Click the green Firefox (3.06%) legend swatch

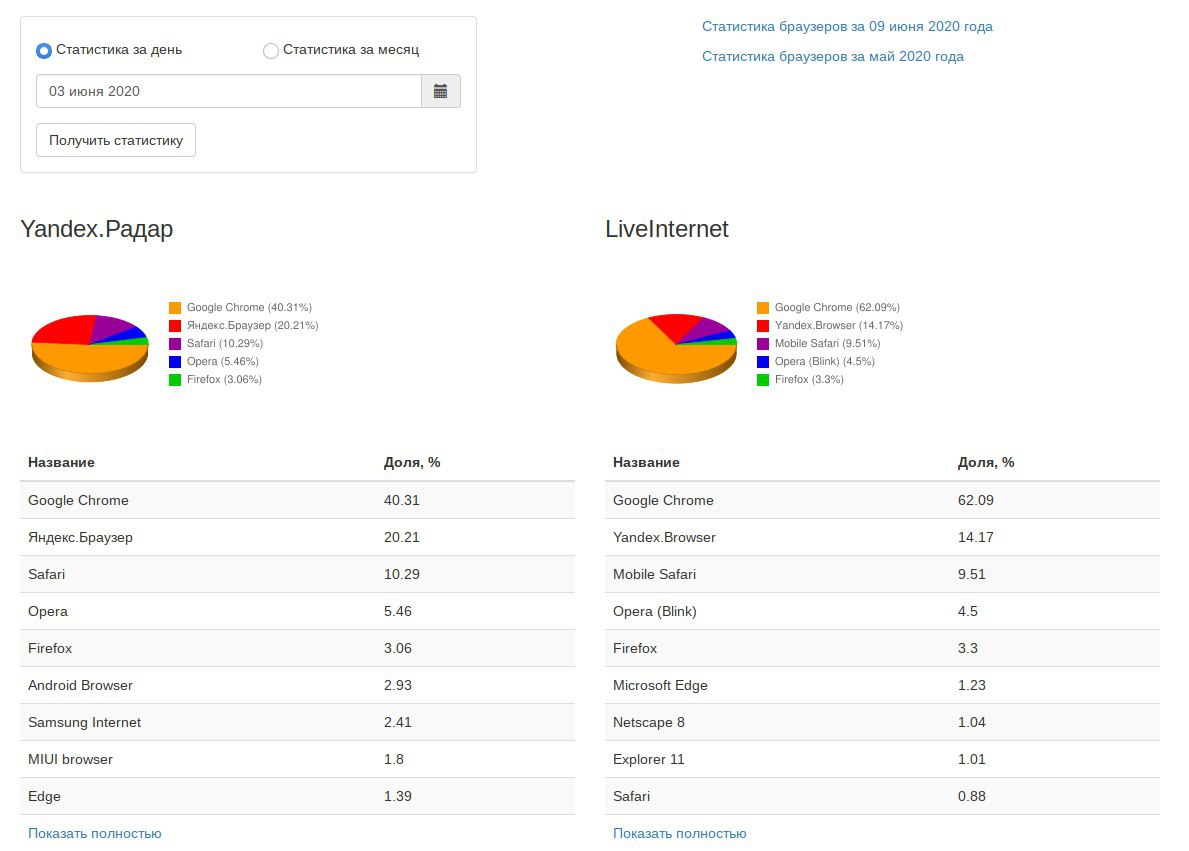(175, 380)
